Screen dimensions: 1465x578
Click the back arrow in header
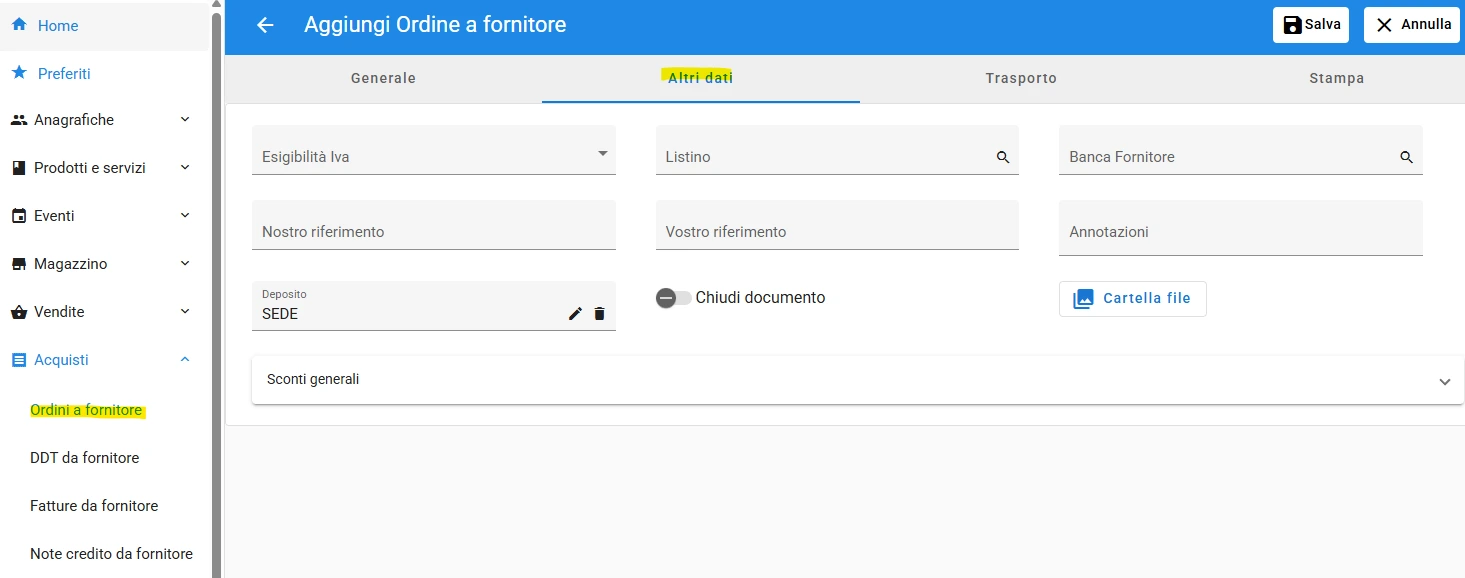[265, 25]
